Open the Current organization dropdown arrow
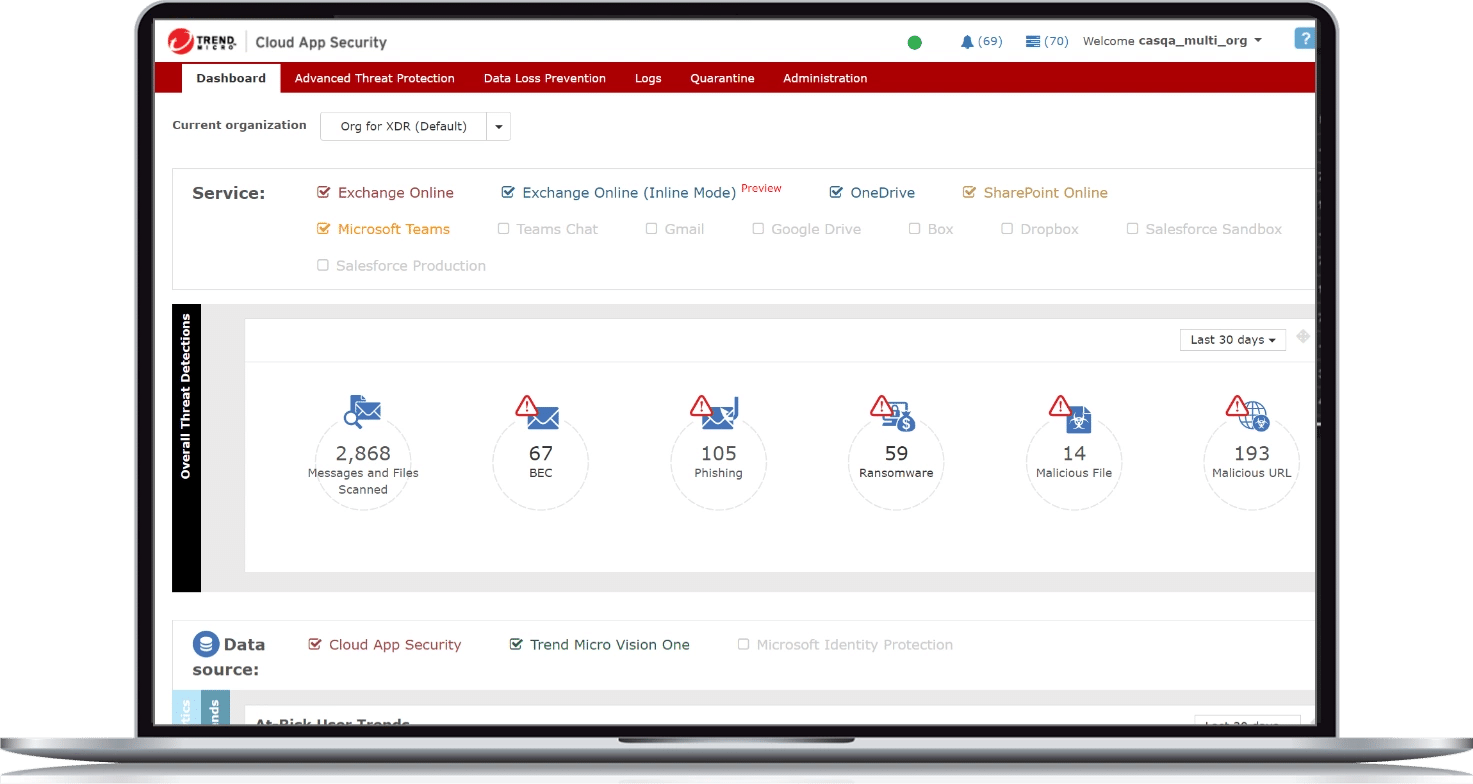1473x784 pixels. click(x=498, y=127)
